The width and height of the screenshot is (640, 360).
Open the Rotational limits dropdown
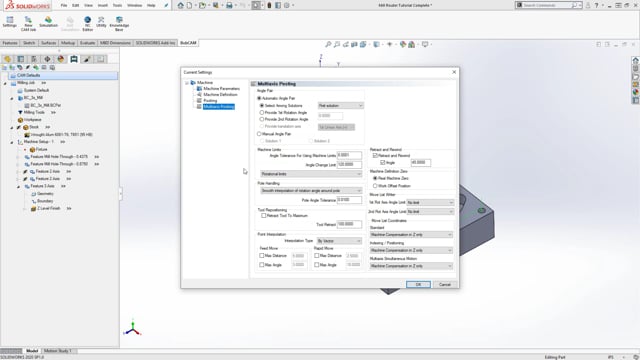coord(311,174)
